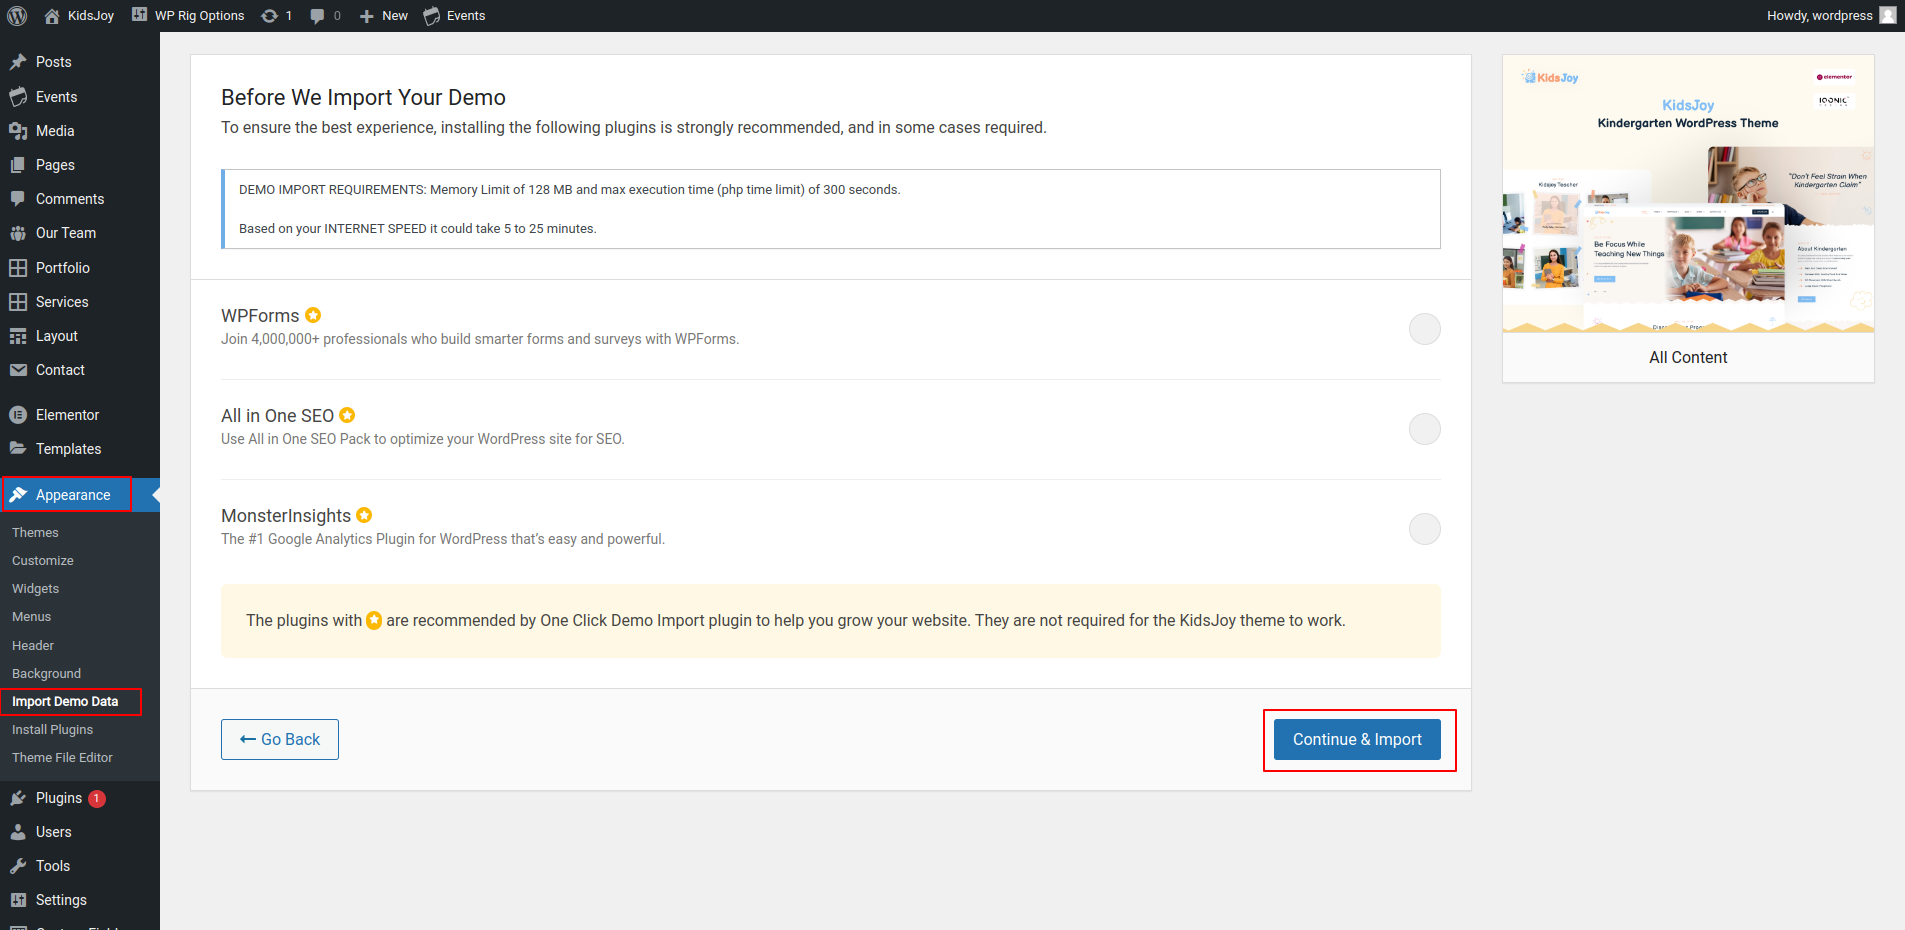The height and width of the screenshot is (930, 1905).
Task: Click the Plugins plug icon
Action: point(18,798)
